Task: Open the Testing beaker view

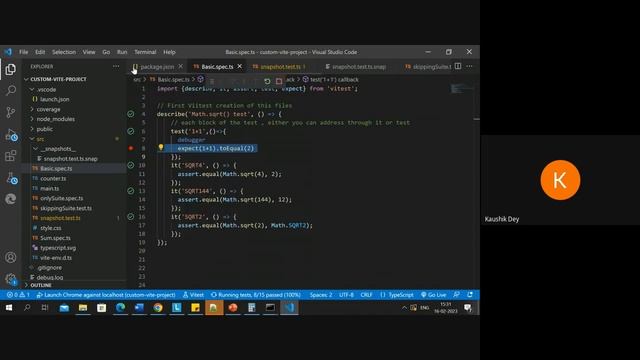Action: point(11,178)
